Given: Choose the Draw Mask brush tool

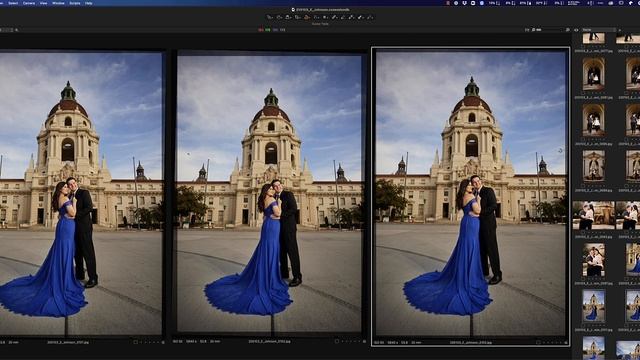Looking at the screenshot, I should click(x=334, y=17).
